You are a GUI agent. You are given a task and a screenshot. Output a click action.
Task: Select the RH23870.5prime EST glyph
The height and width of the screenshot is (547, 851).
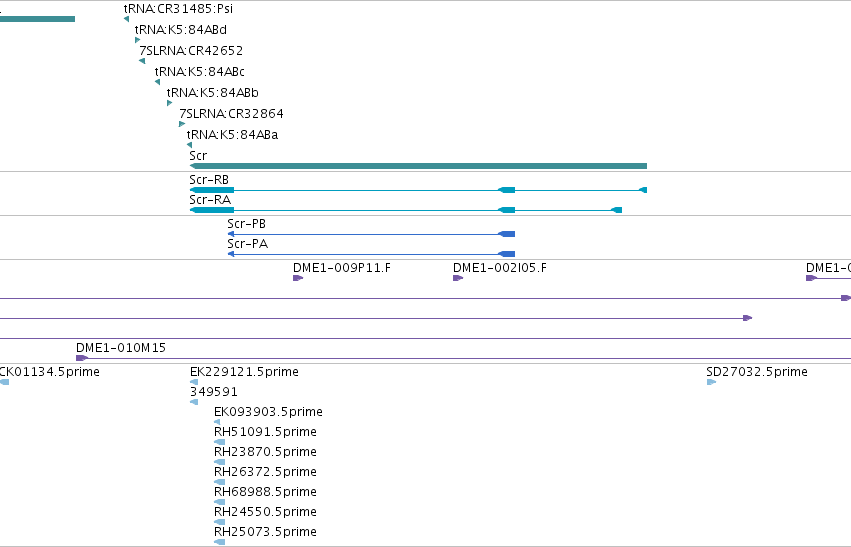[219, 462]
